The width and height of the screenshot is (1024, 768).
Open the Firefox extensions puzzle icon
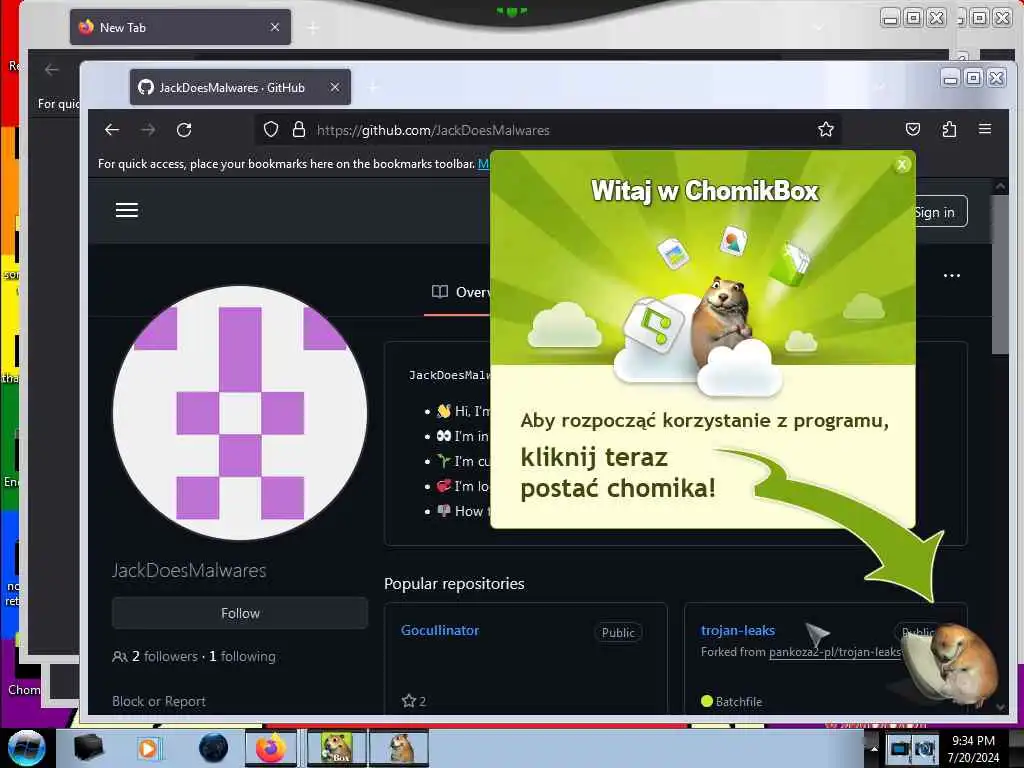tap(949, 129)
